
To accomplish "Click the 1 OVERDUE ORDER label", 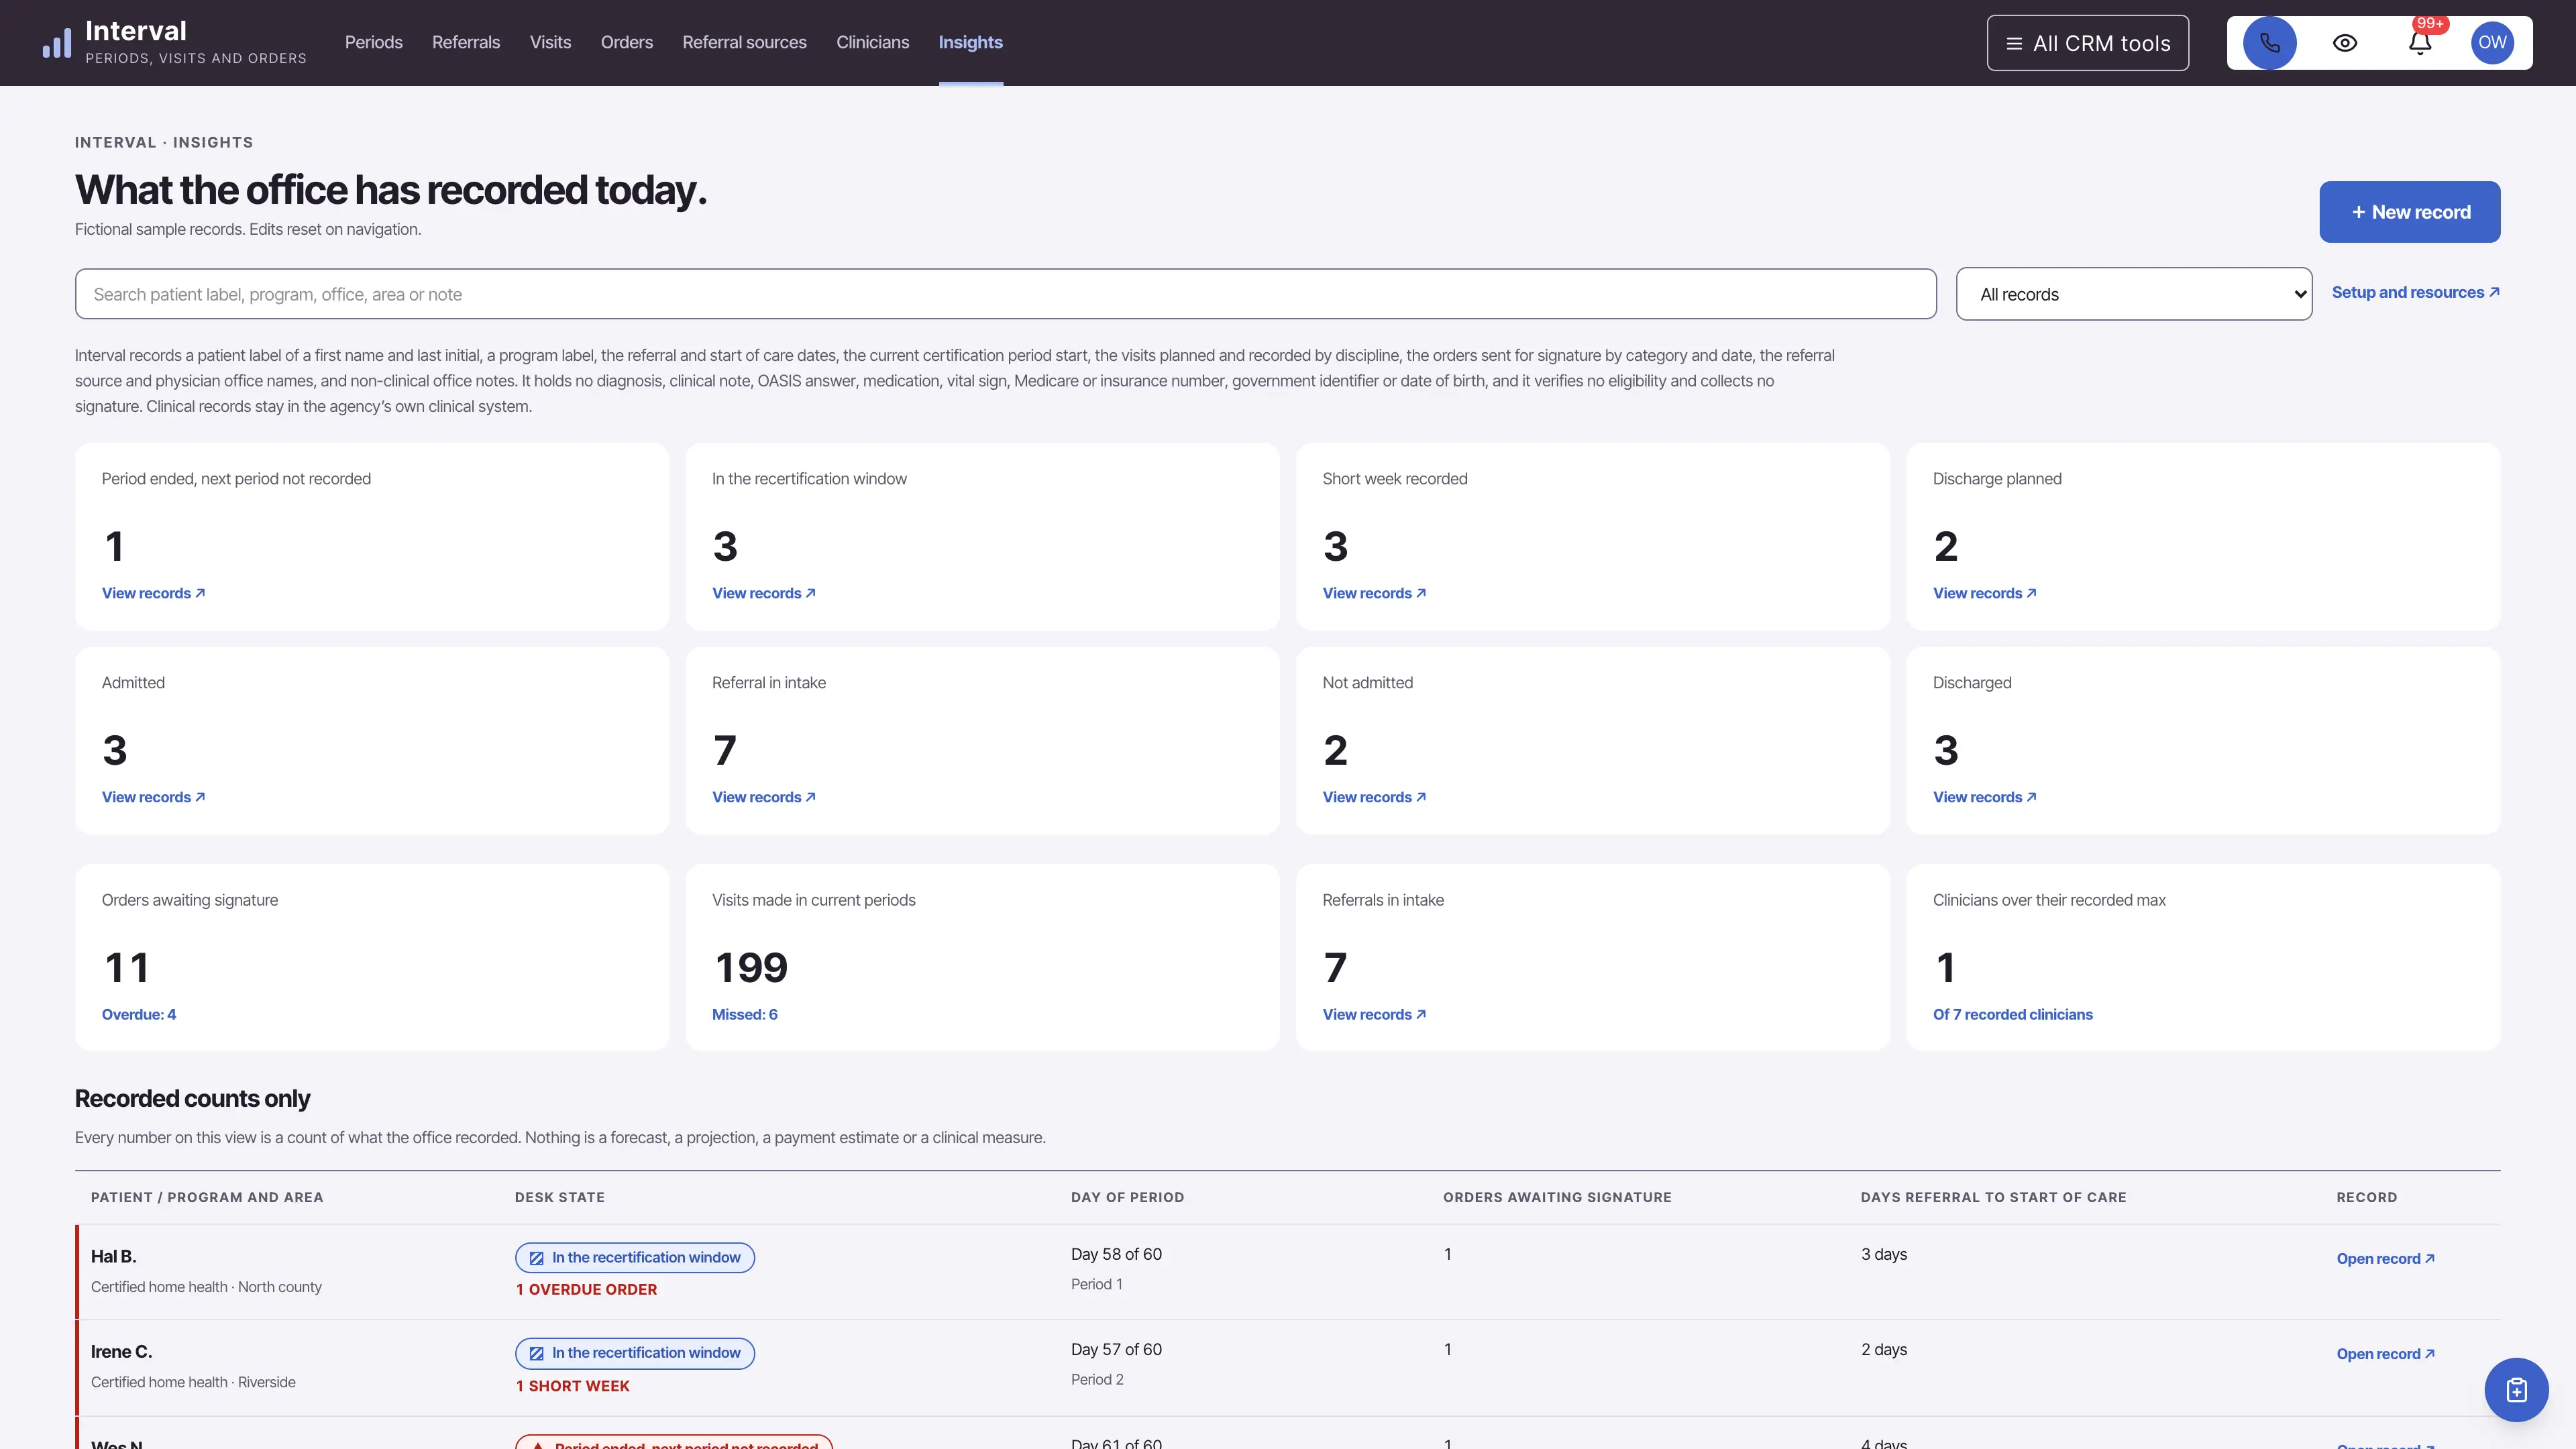I will 586,1290.
